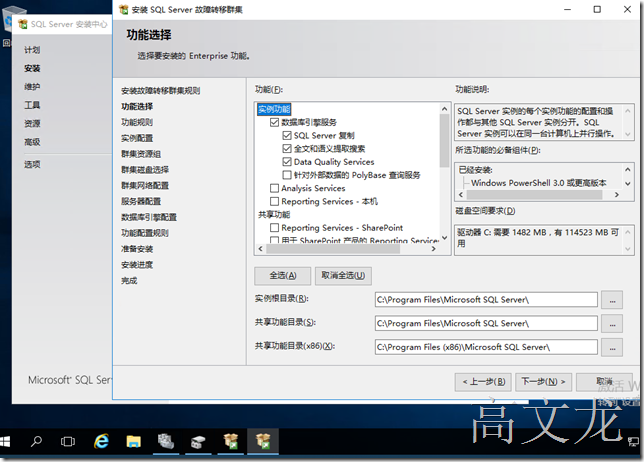This screenshot has width=644, height=462.
Task: Open 工具 in SQL Server 安装中心
Action: point(32,105)
